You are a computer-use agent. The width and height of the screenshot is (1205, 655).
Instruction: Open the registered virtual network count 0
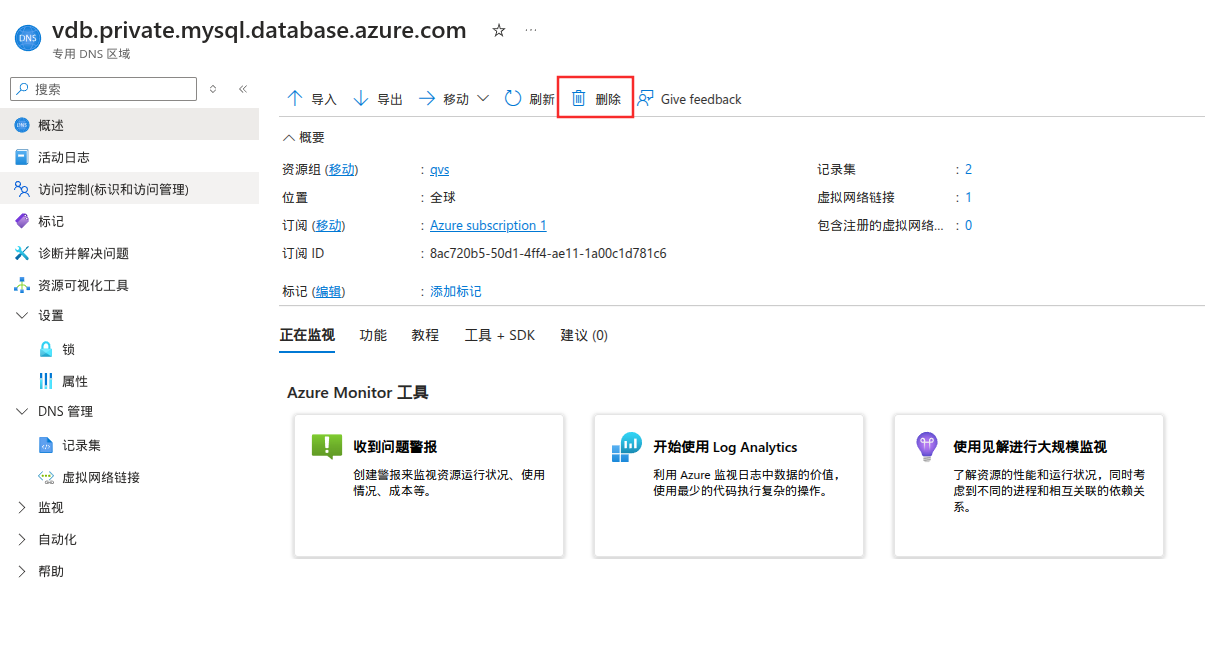969,225
